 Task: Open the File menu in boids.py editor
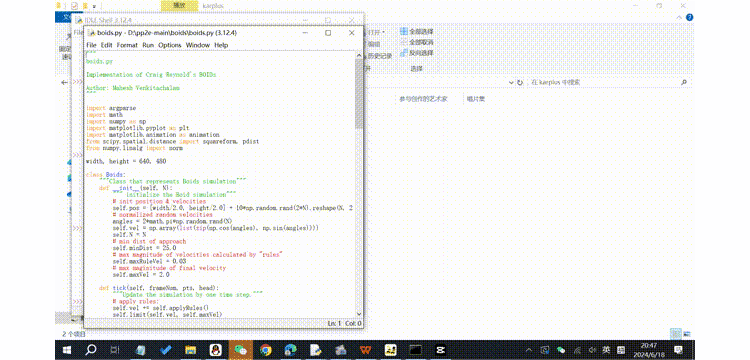(91, 45)
